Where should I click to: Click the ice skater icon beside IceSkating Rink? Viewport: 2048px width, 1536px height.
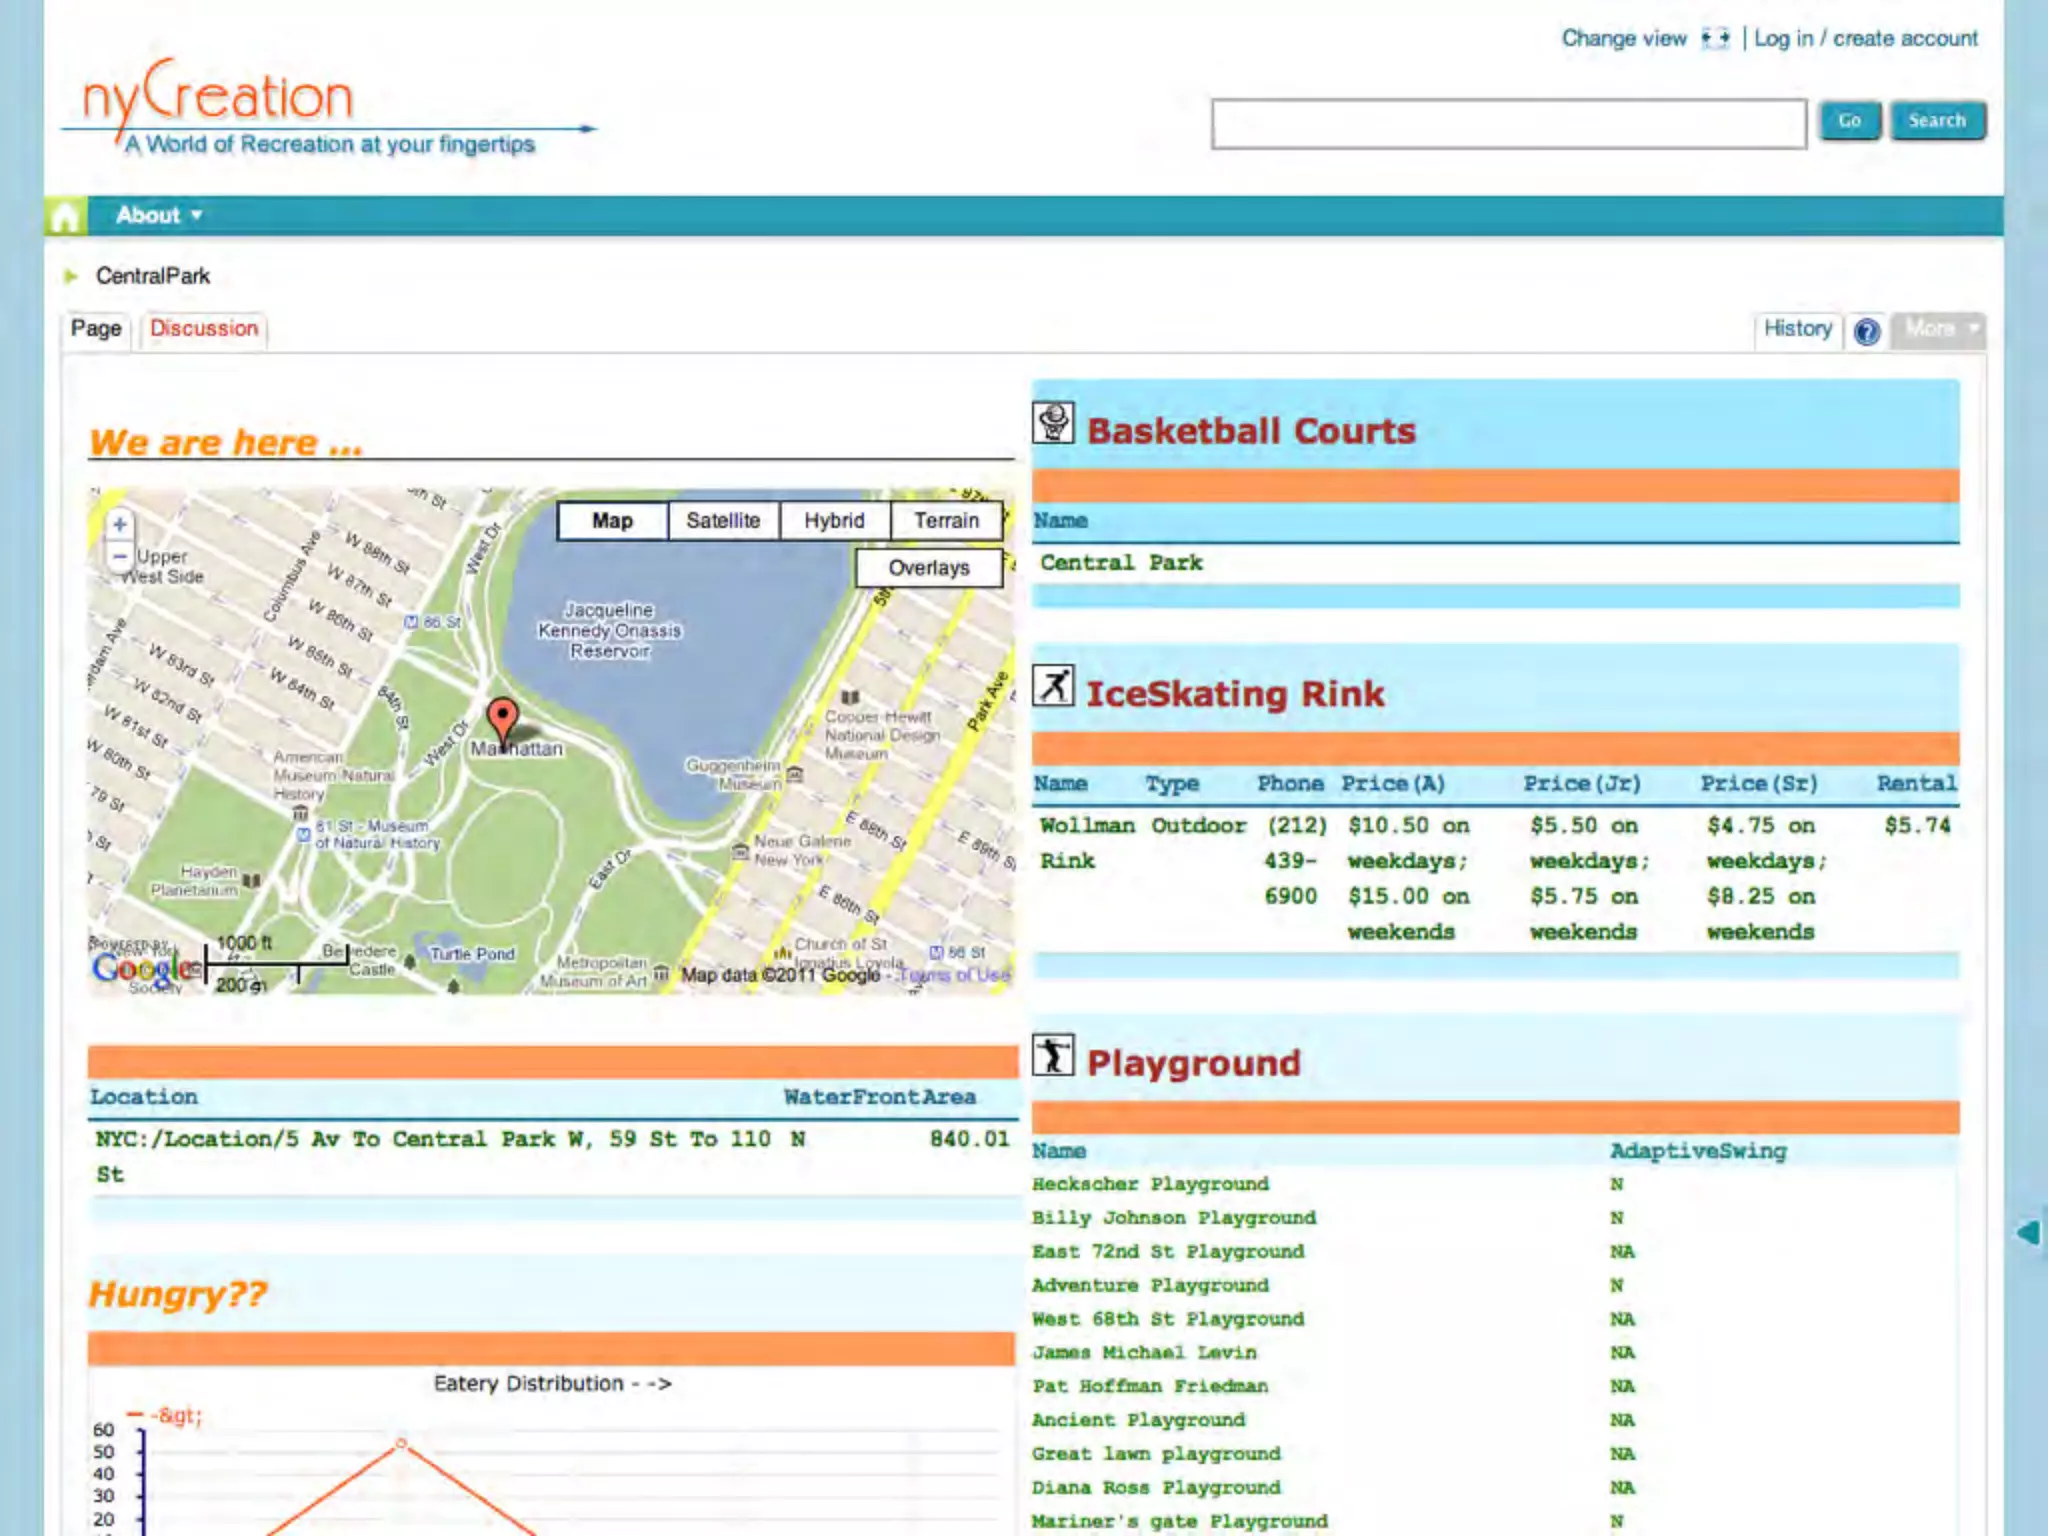(x=1053, y=686)
